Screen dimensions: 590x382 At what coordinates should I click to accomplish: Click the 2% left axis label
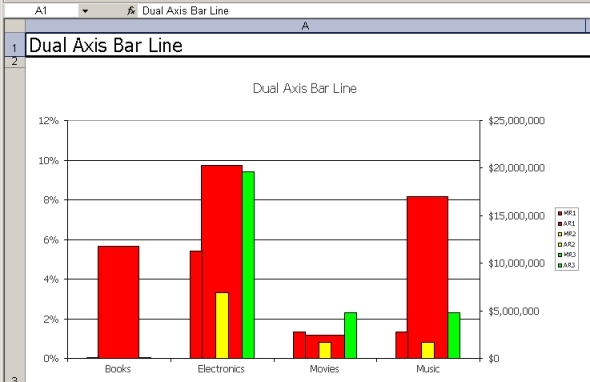click(x=51, y=320)
